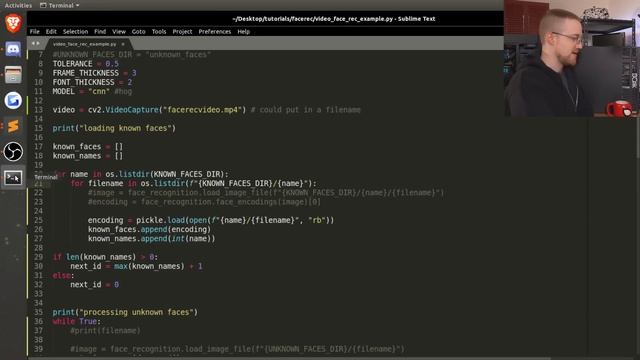Screen dimensions: 640x360
Task: Click 'pickle.load' on line 25
Action: pyautogui.click(x=160, y=220)
